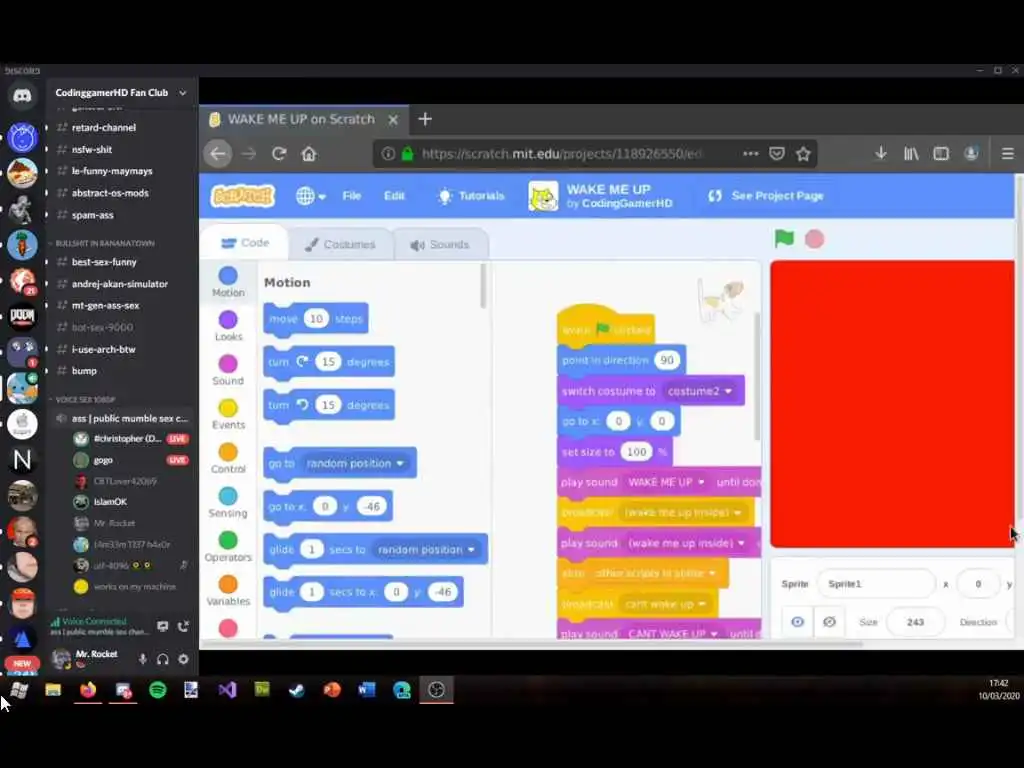Toggle Discord microphone mute
The width and height of the screenshot is (1024, 768).
pyautogui.click(x=142, y=659)
